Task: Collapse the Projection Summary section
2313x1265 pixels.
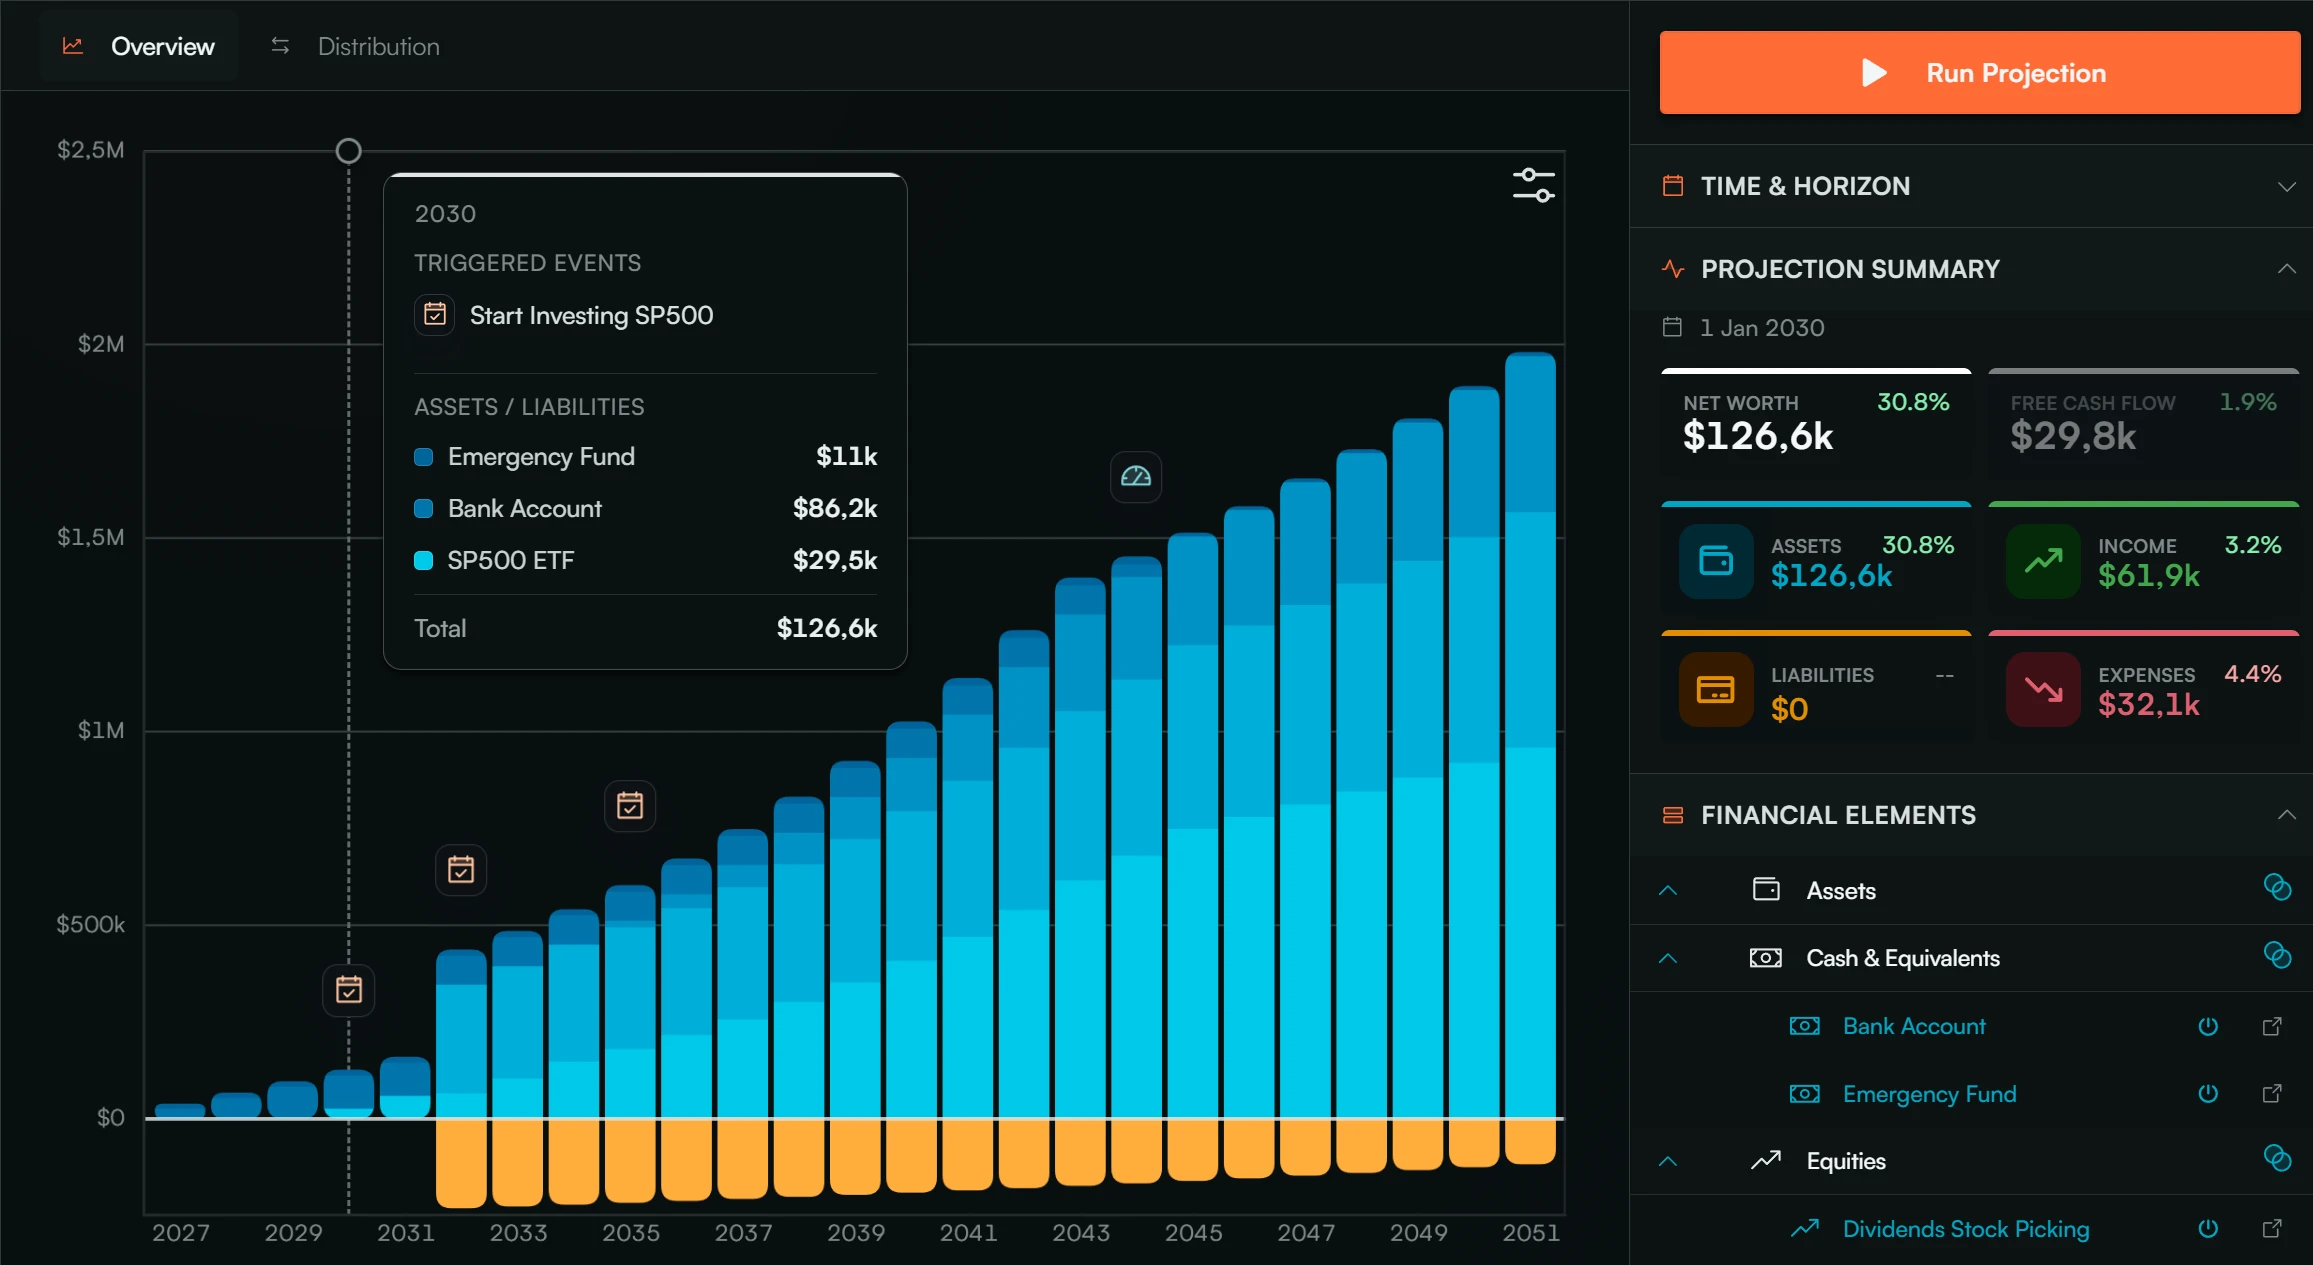Action: [2286, 269]
